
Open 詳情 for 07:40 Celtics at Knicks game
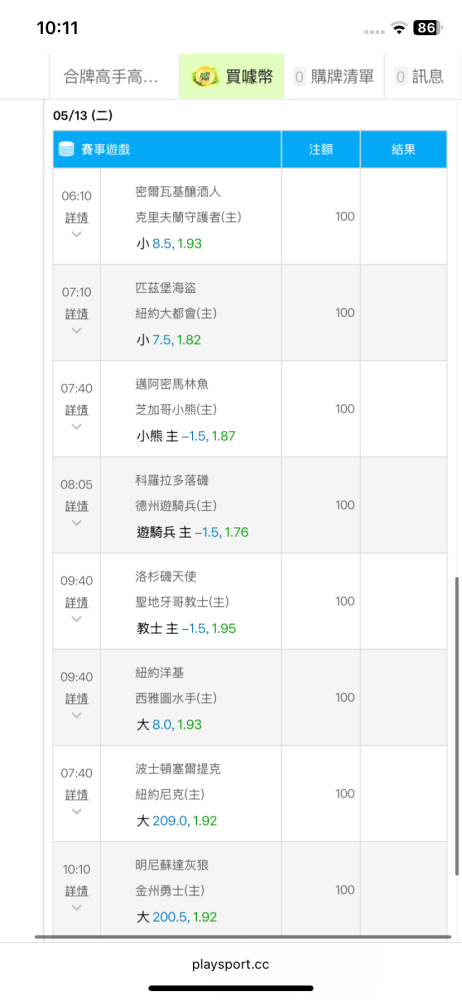click(x=77, y=795)
